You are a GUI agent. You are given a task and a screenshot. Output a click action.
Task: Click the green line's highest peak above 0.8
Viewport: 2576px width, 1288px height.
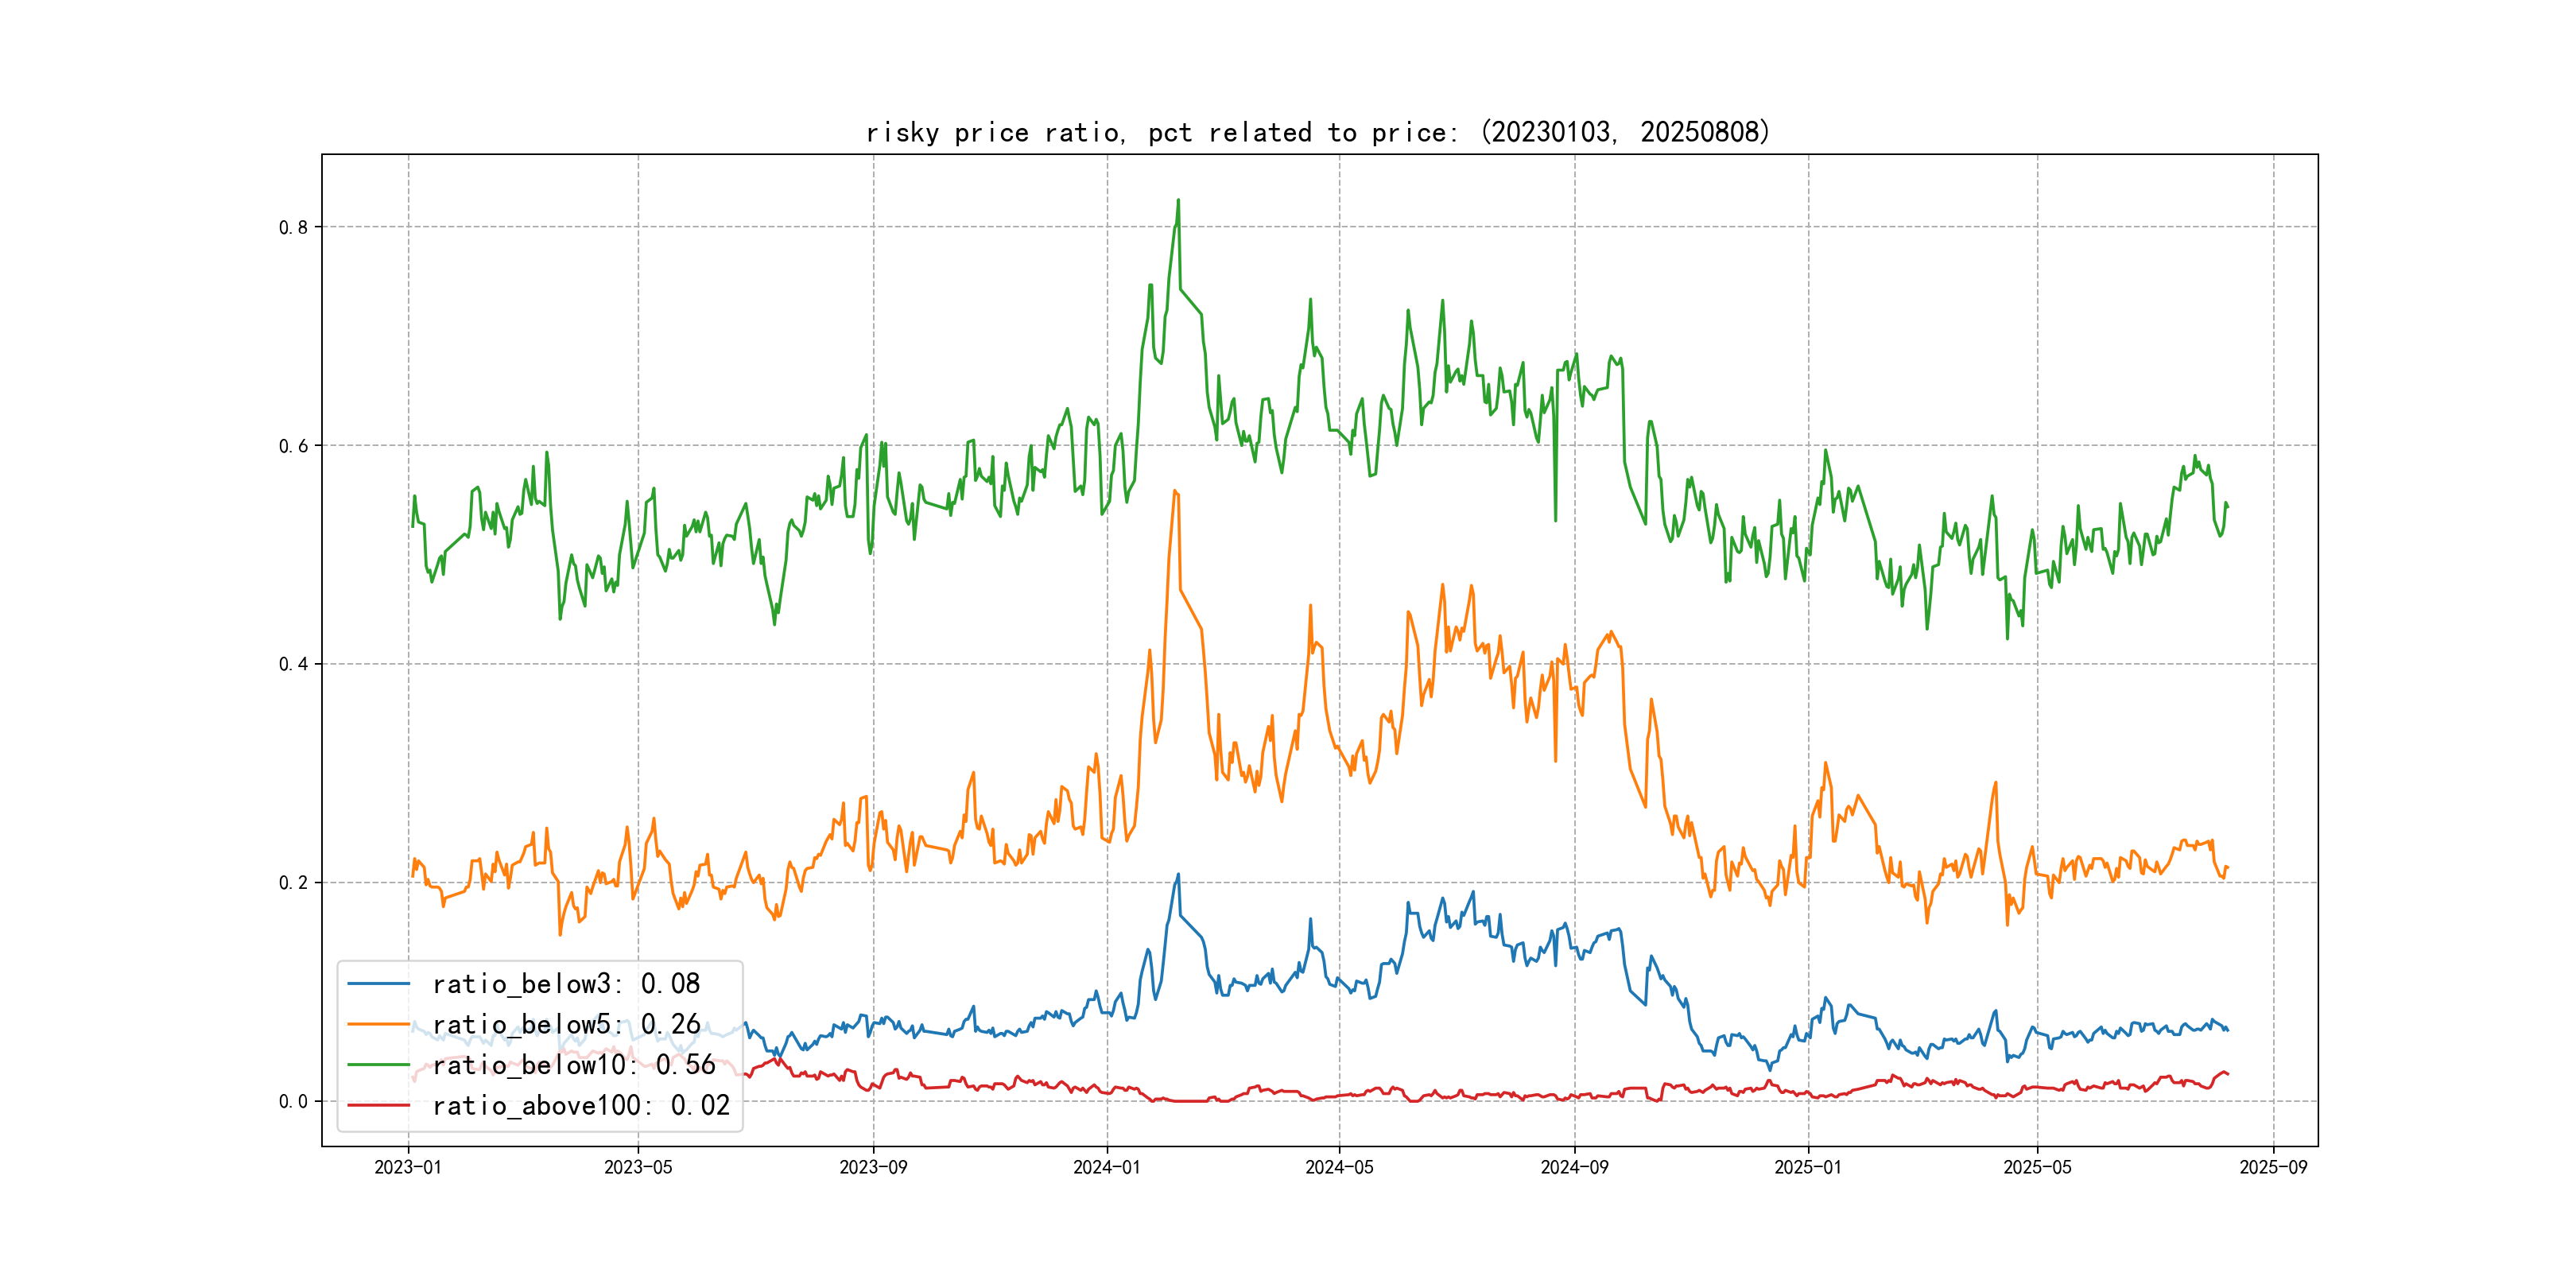click(1178, 201)
